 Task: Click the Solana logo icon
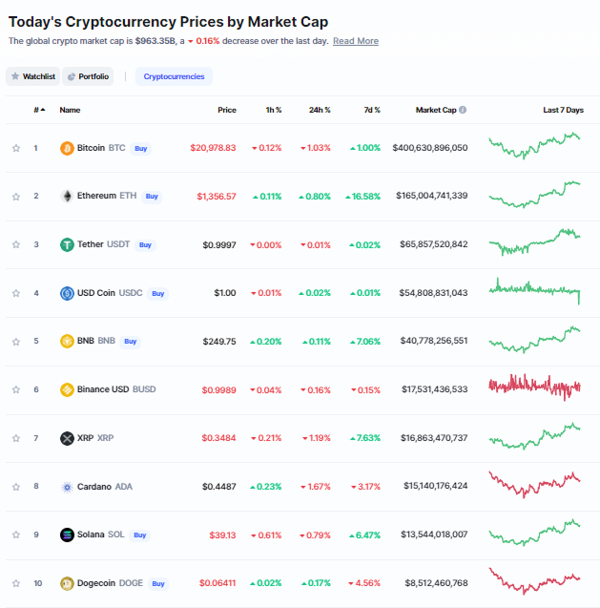click(x=67, y=535)
